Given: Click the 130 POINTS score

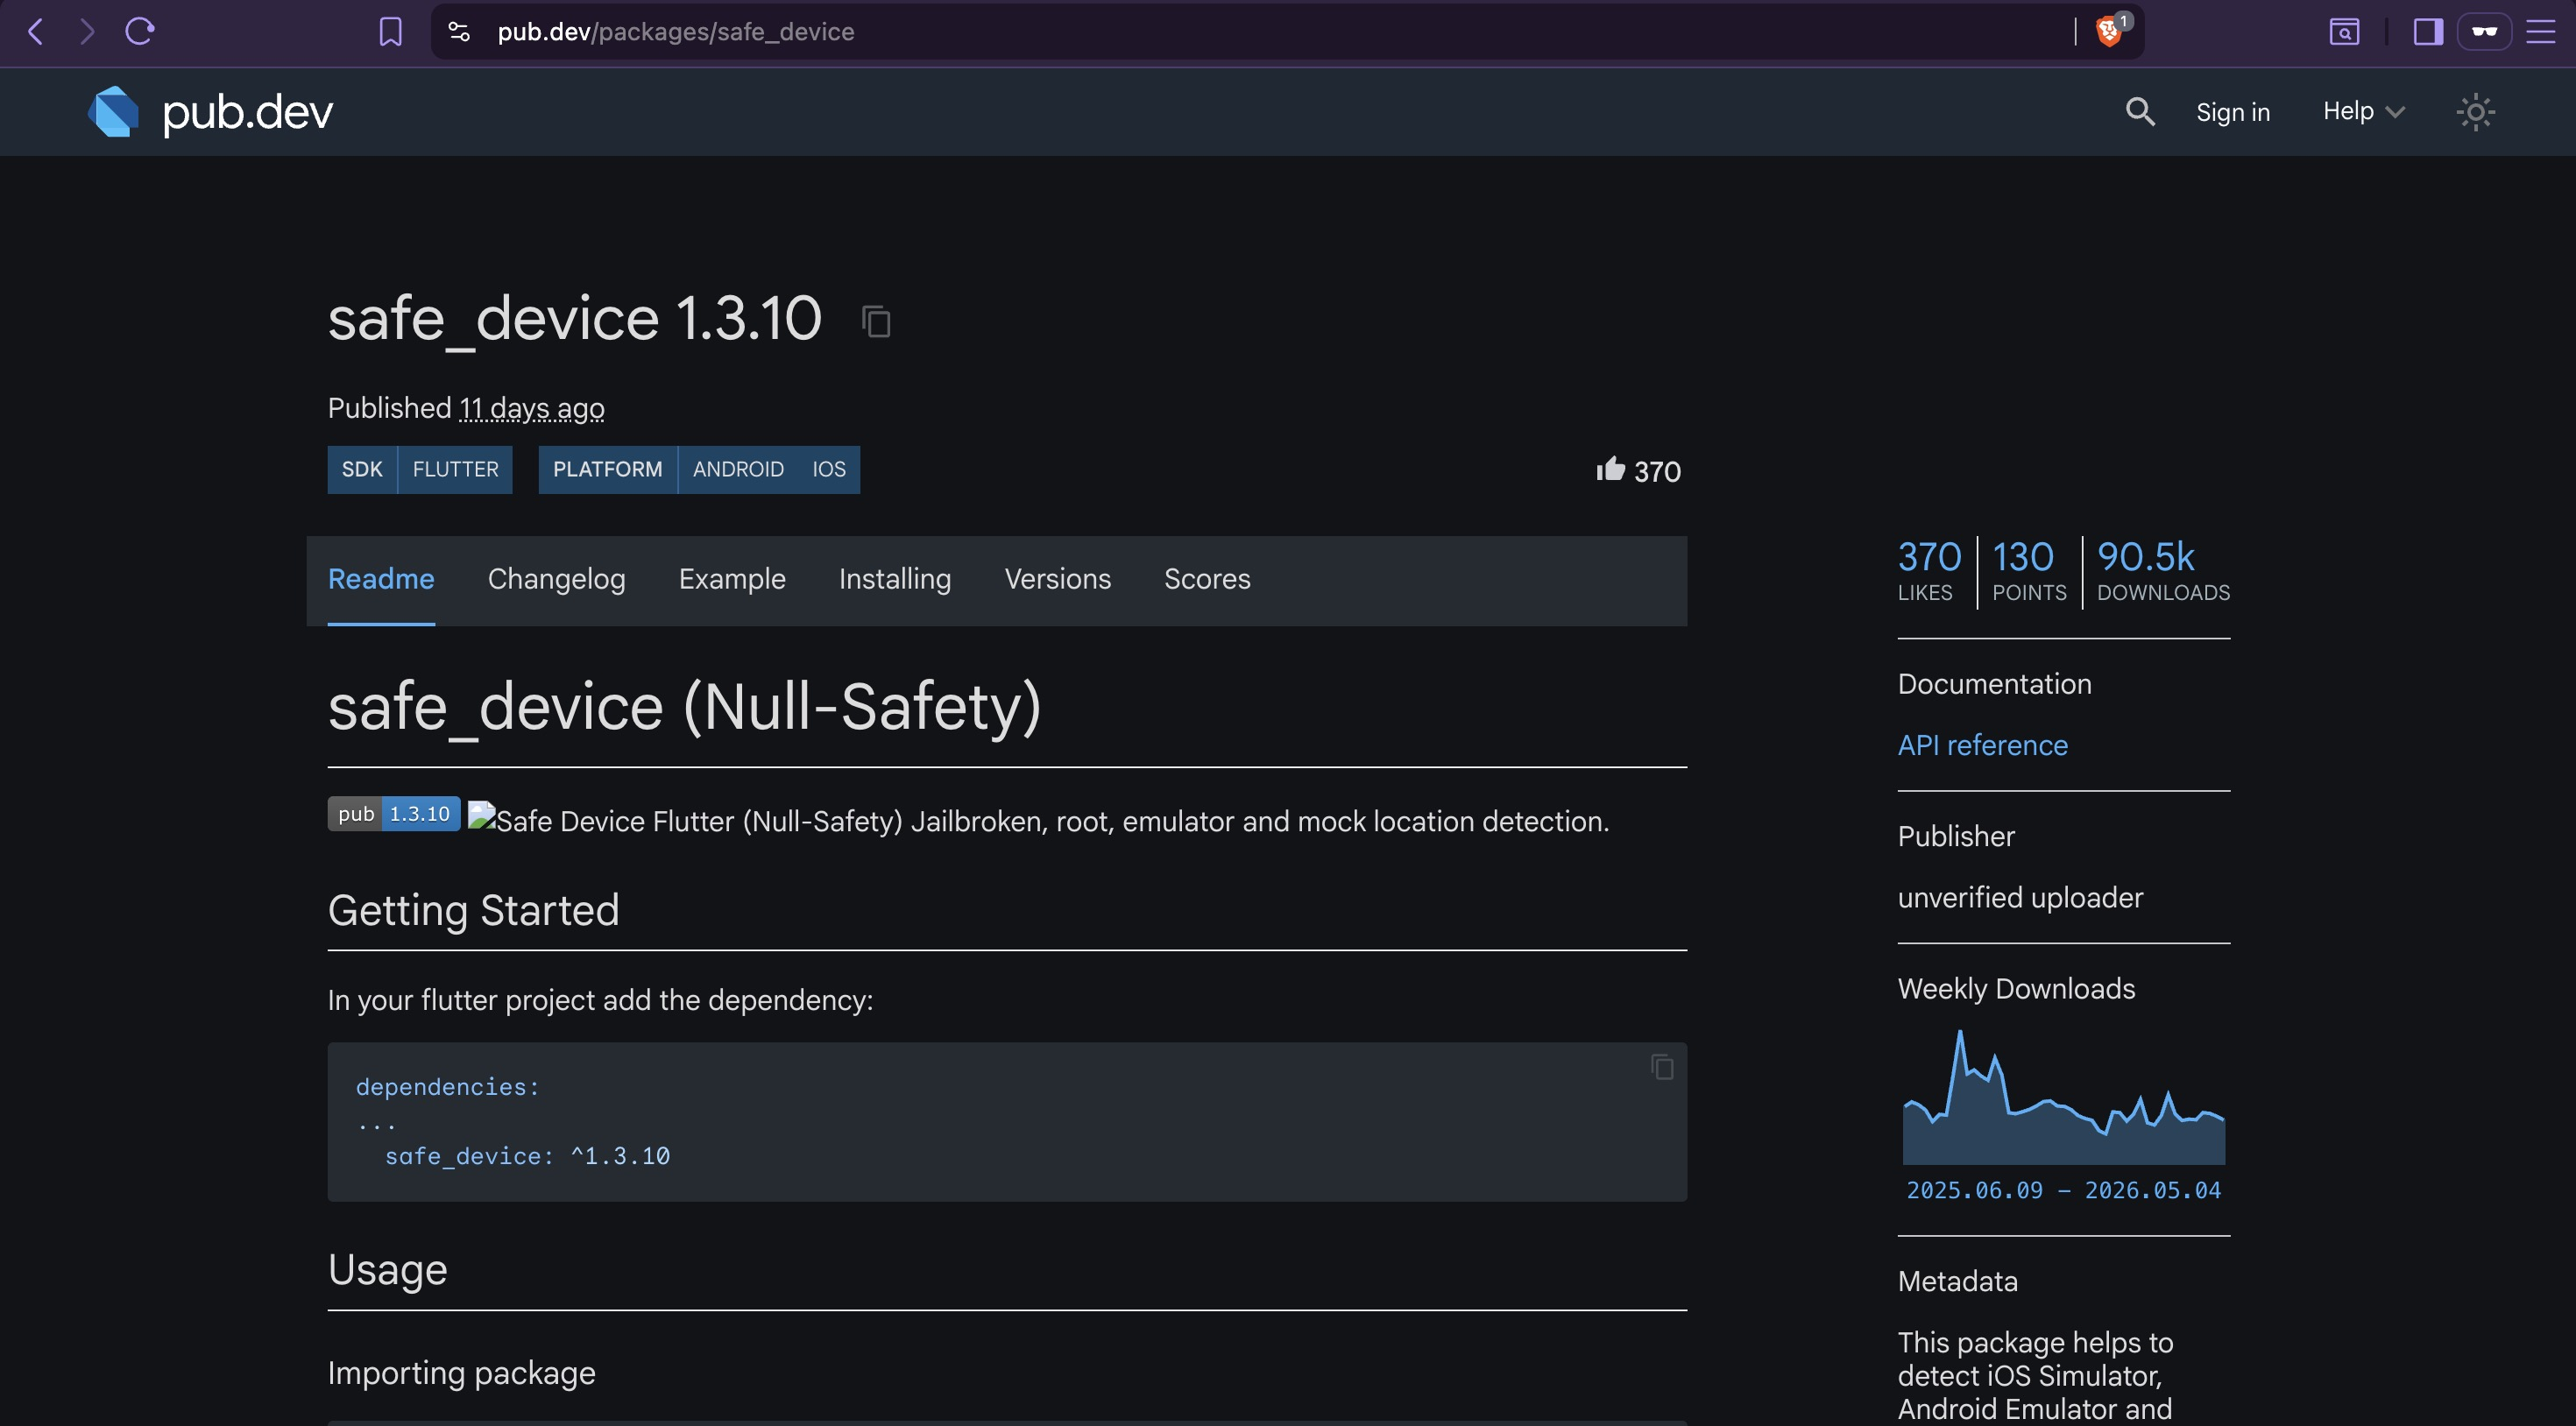Looking at the screenshot, I should (2028, 571).
